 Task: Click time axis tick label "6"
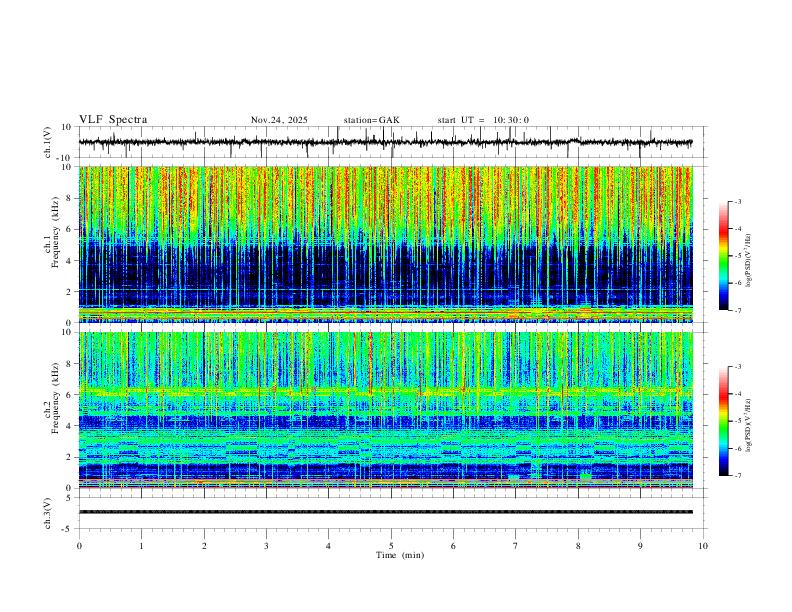pos(453,546)
